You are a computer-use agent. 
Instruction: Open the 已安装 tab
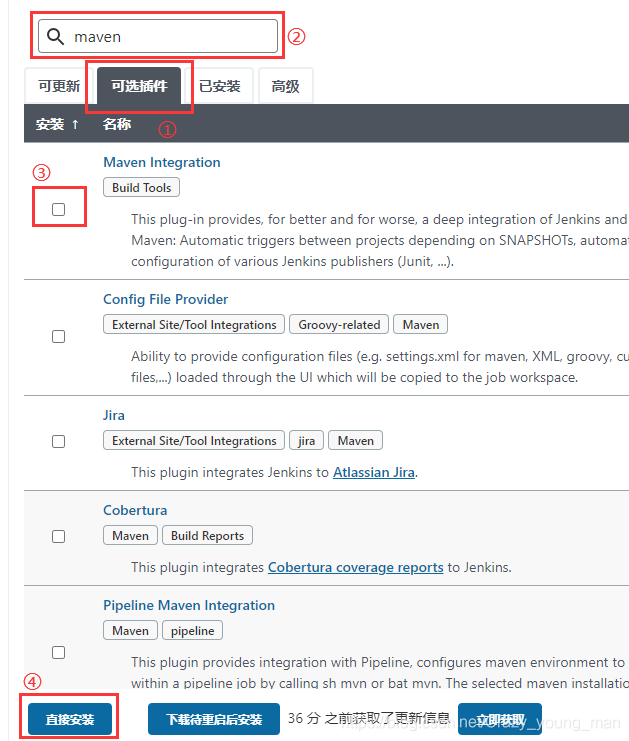click(x=220, y=86)
